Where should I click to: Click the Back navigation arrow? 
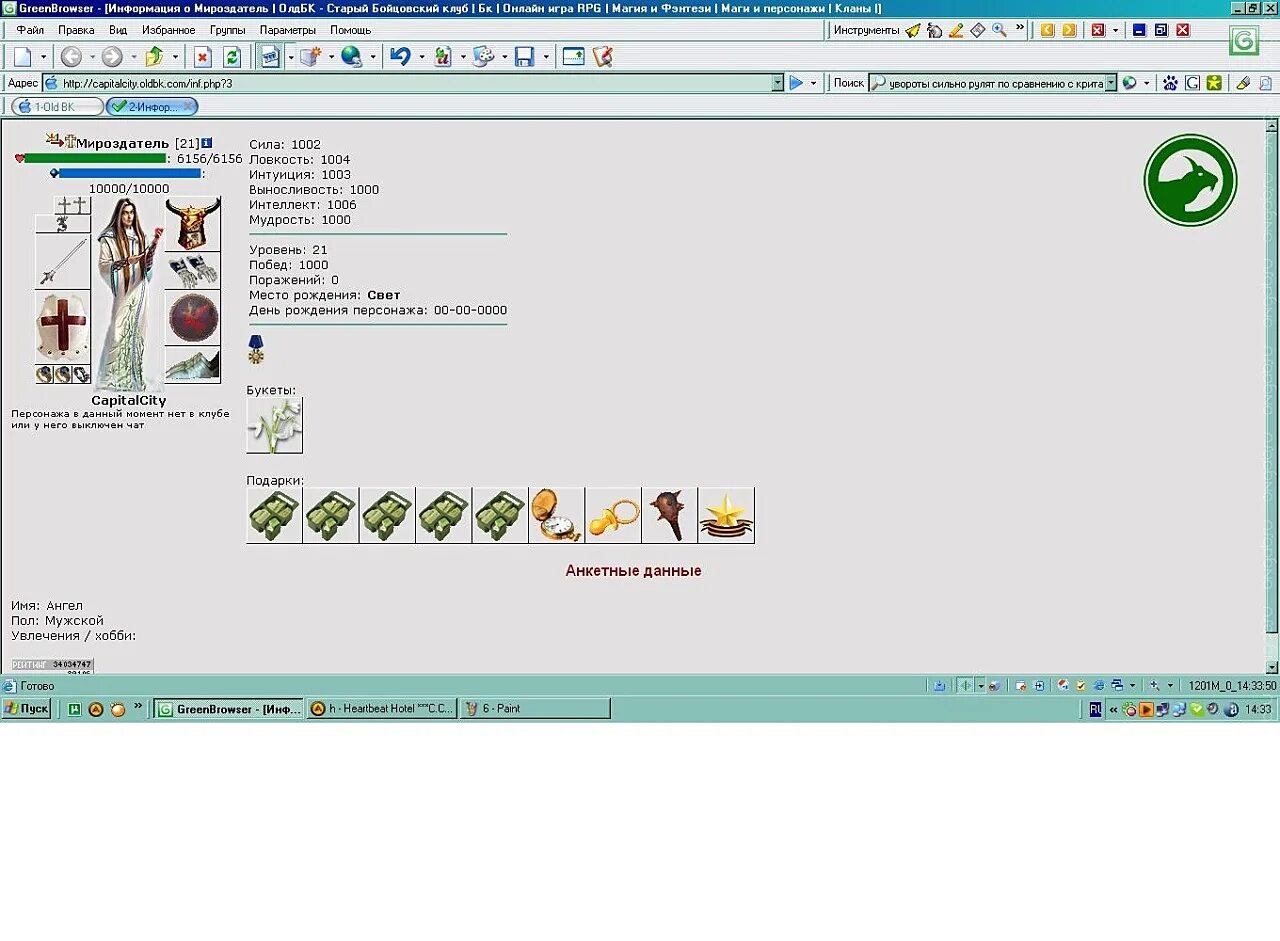(71, 57)
